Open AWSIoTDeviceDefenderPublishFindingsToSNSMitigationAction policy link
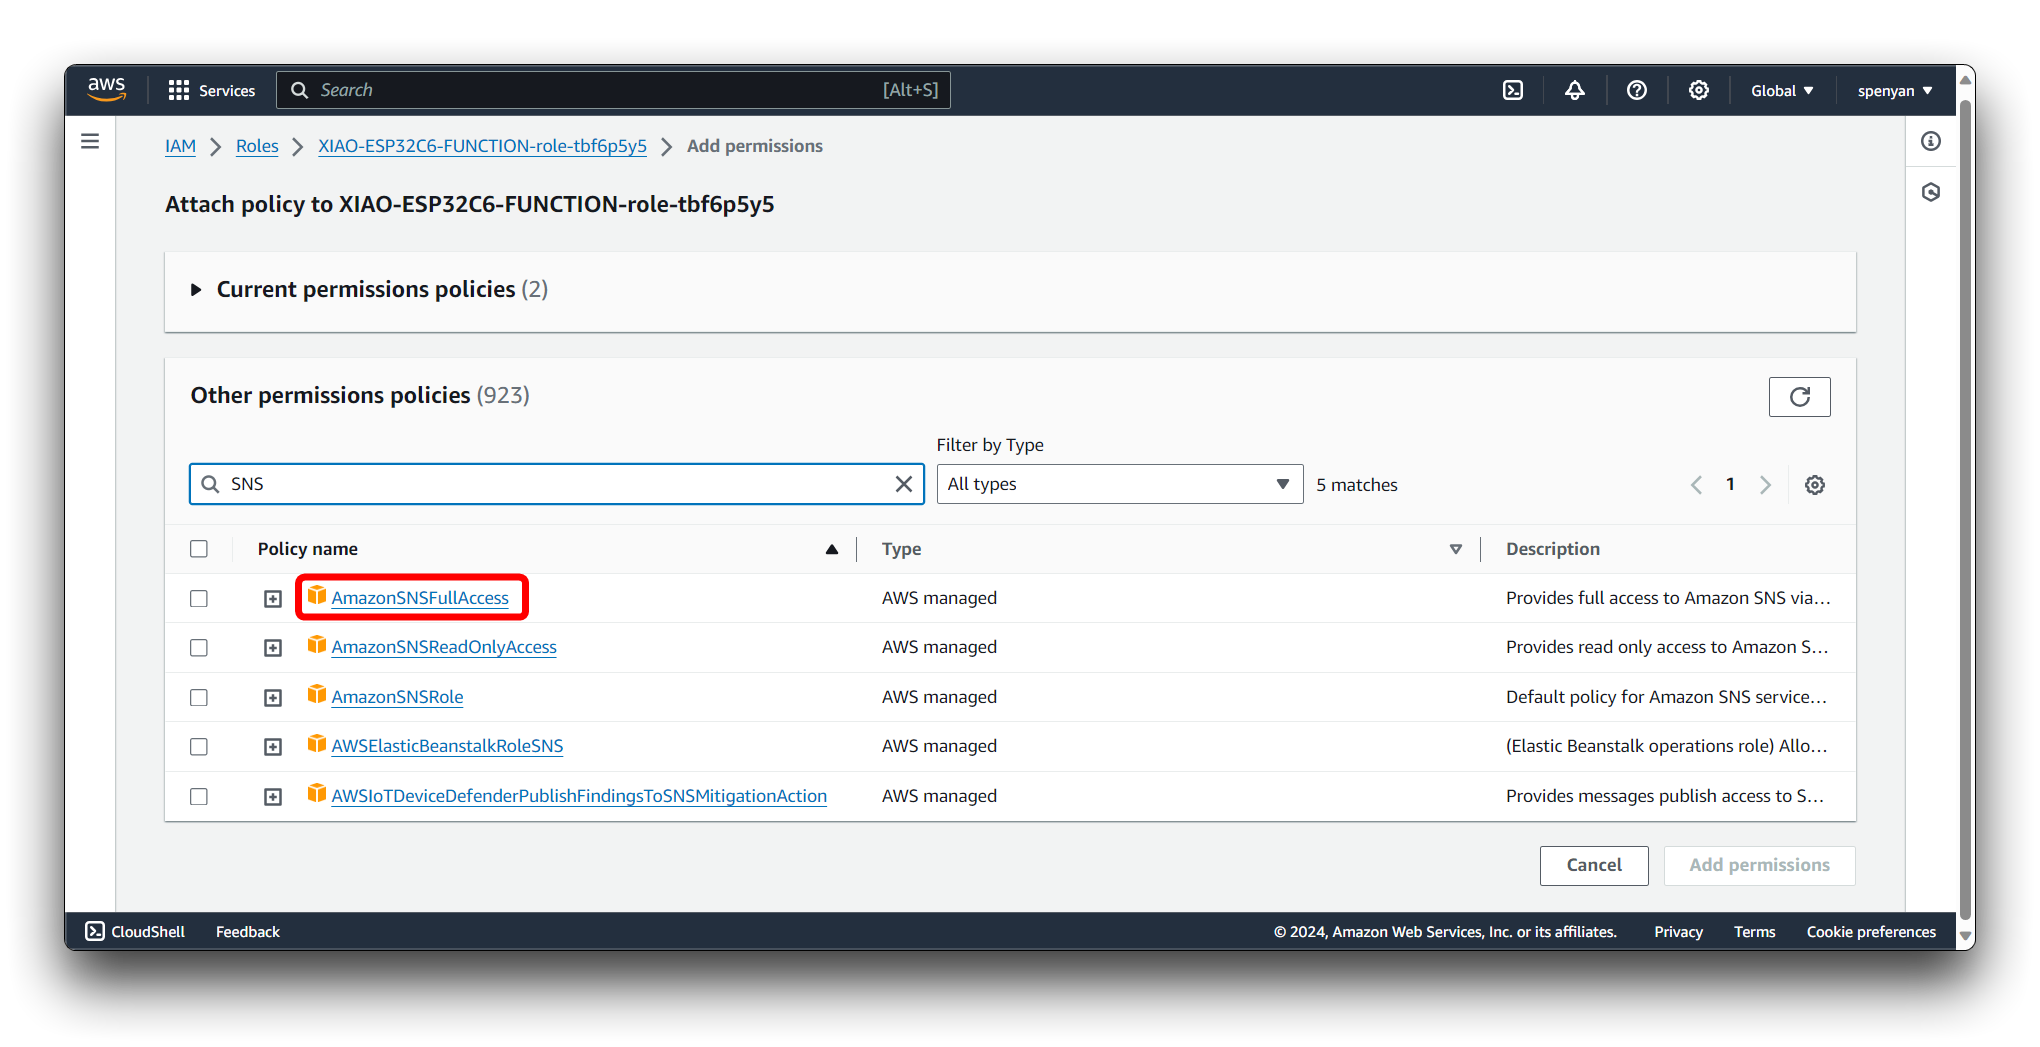 click(579, 796)
